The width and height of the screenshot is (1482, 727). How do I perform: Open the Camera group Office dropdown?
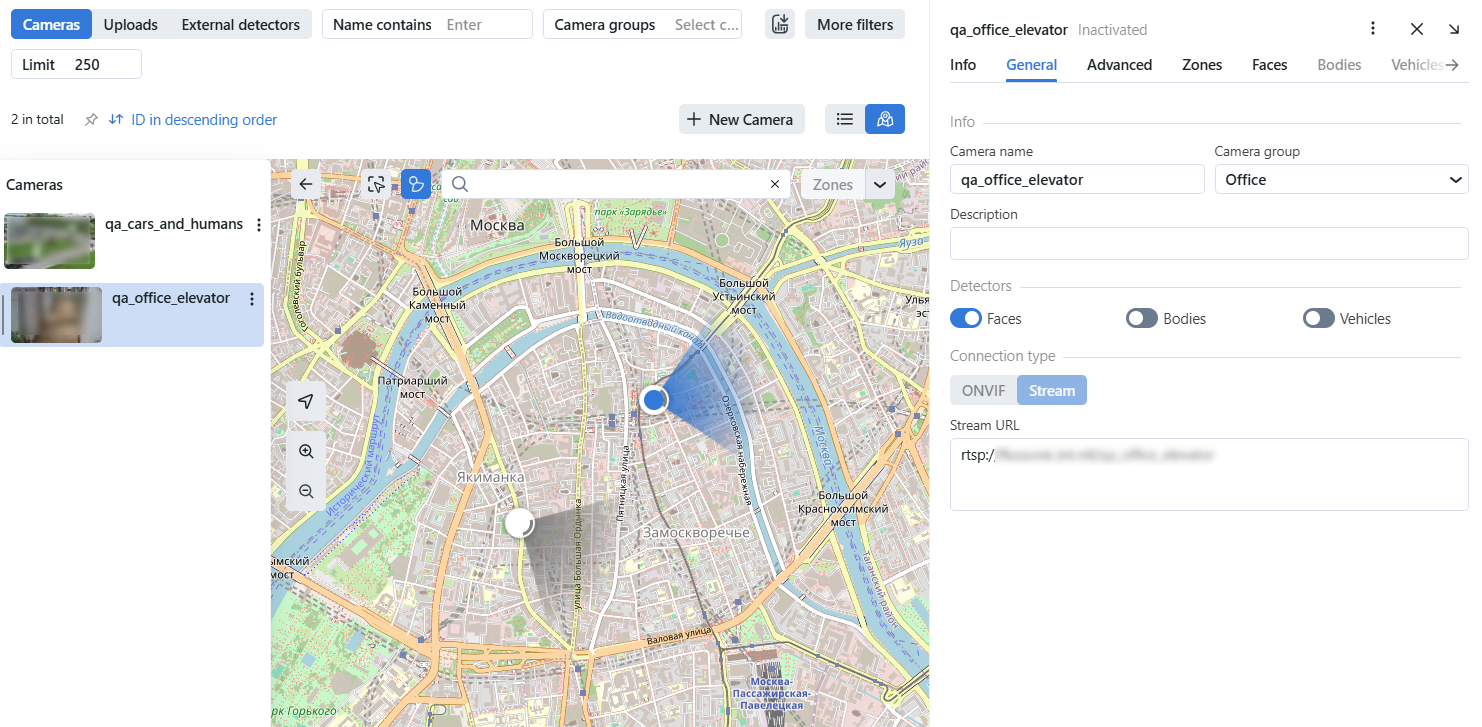1340,180
